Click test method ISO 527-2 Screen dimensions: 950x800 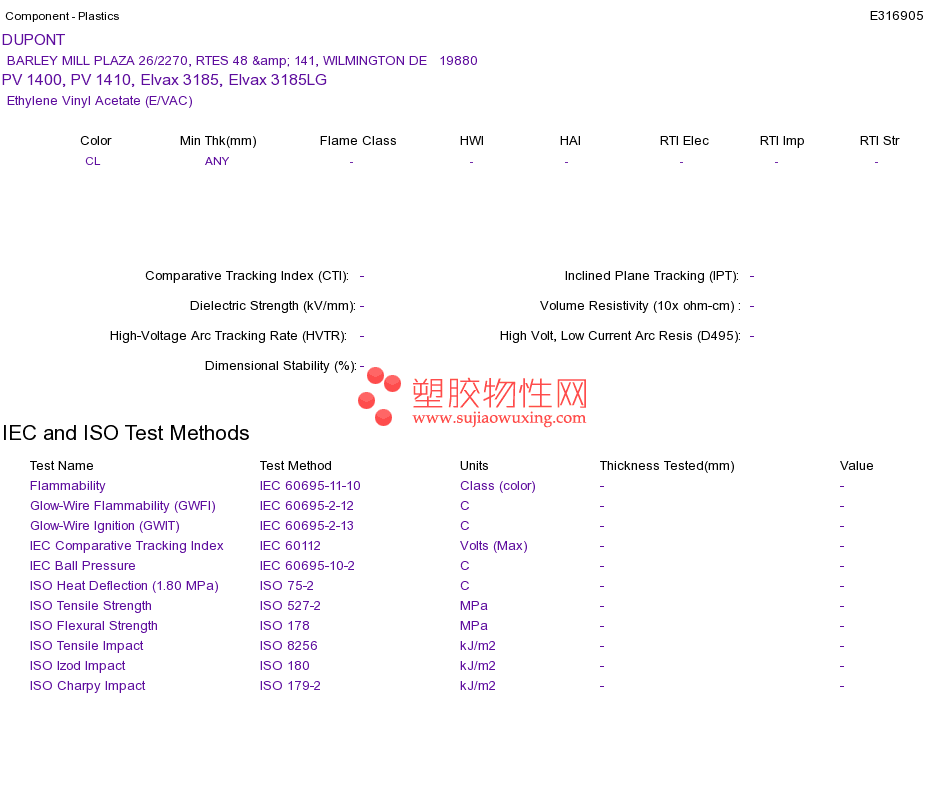(x=290, y=606)
